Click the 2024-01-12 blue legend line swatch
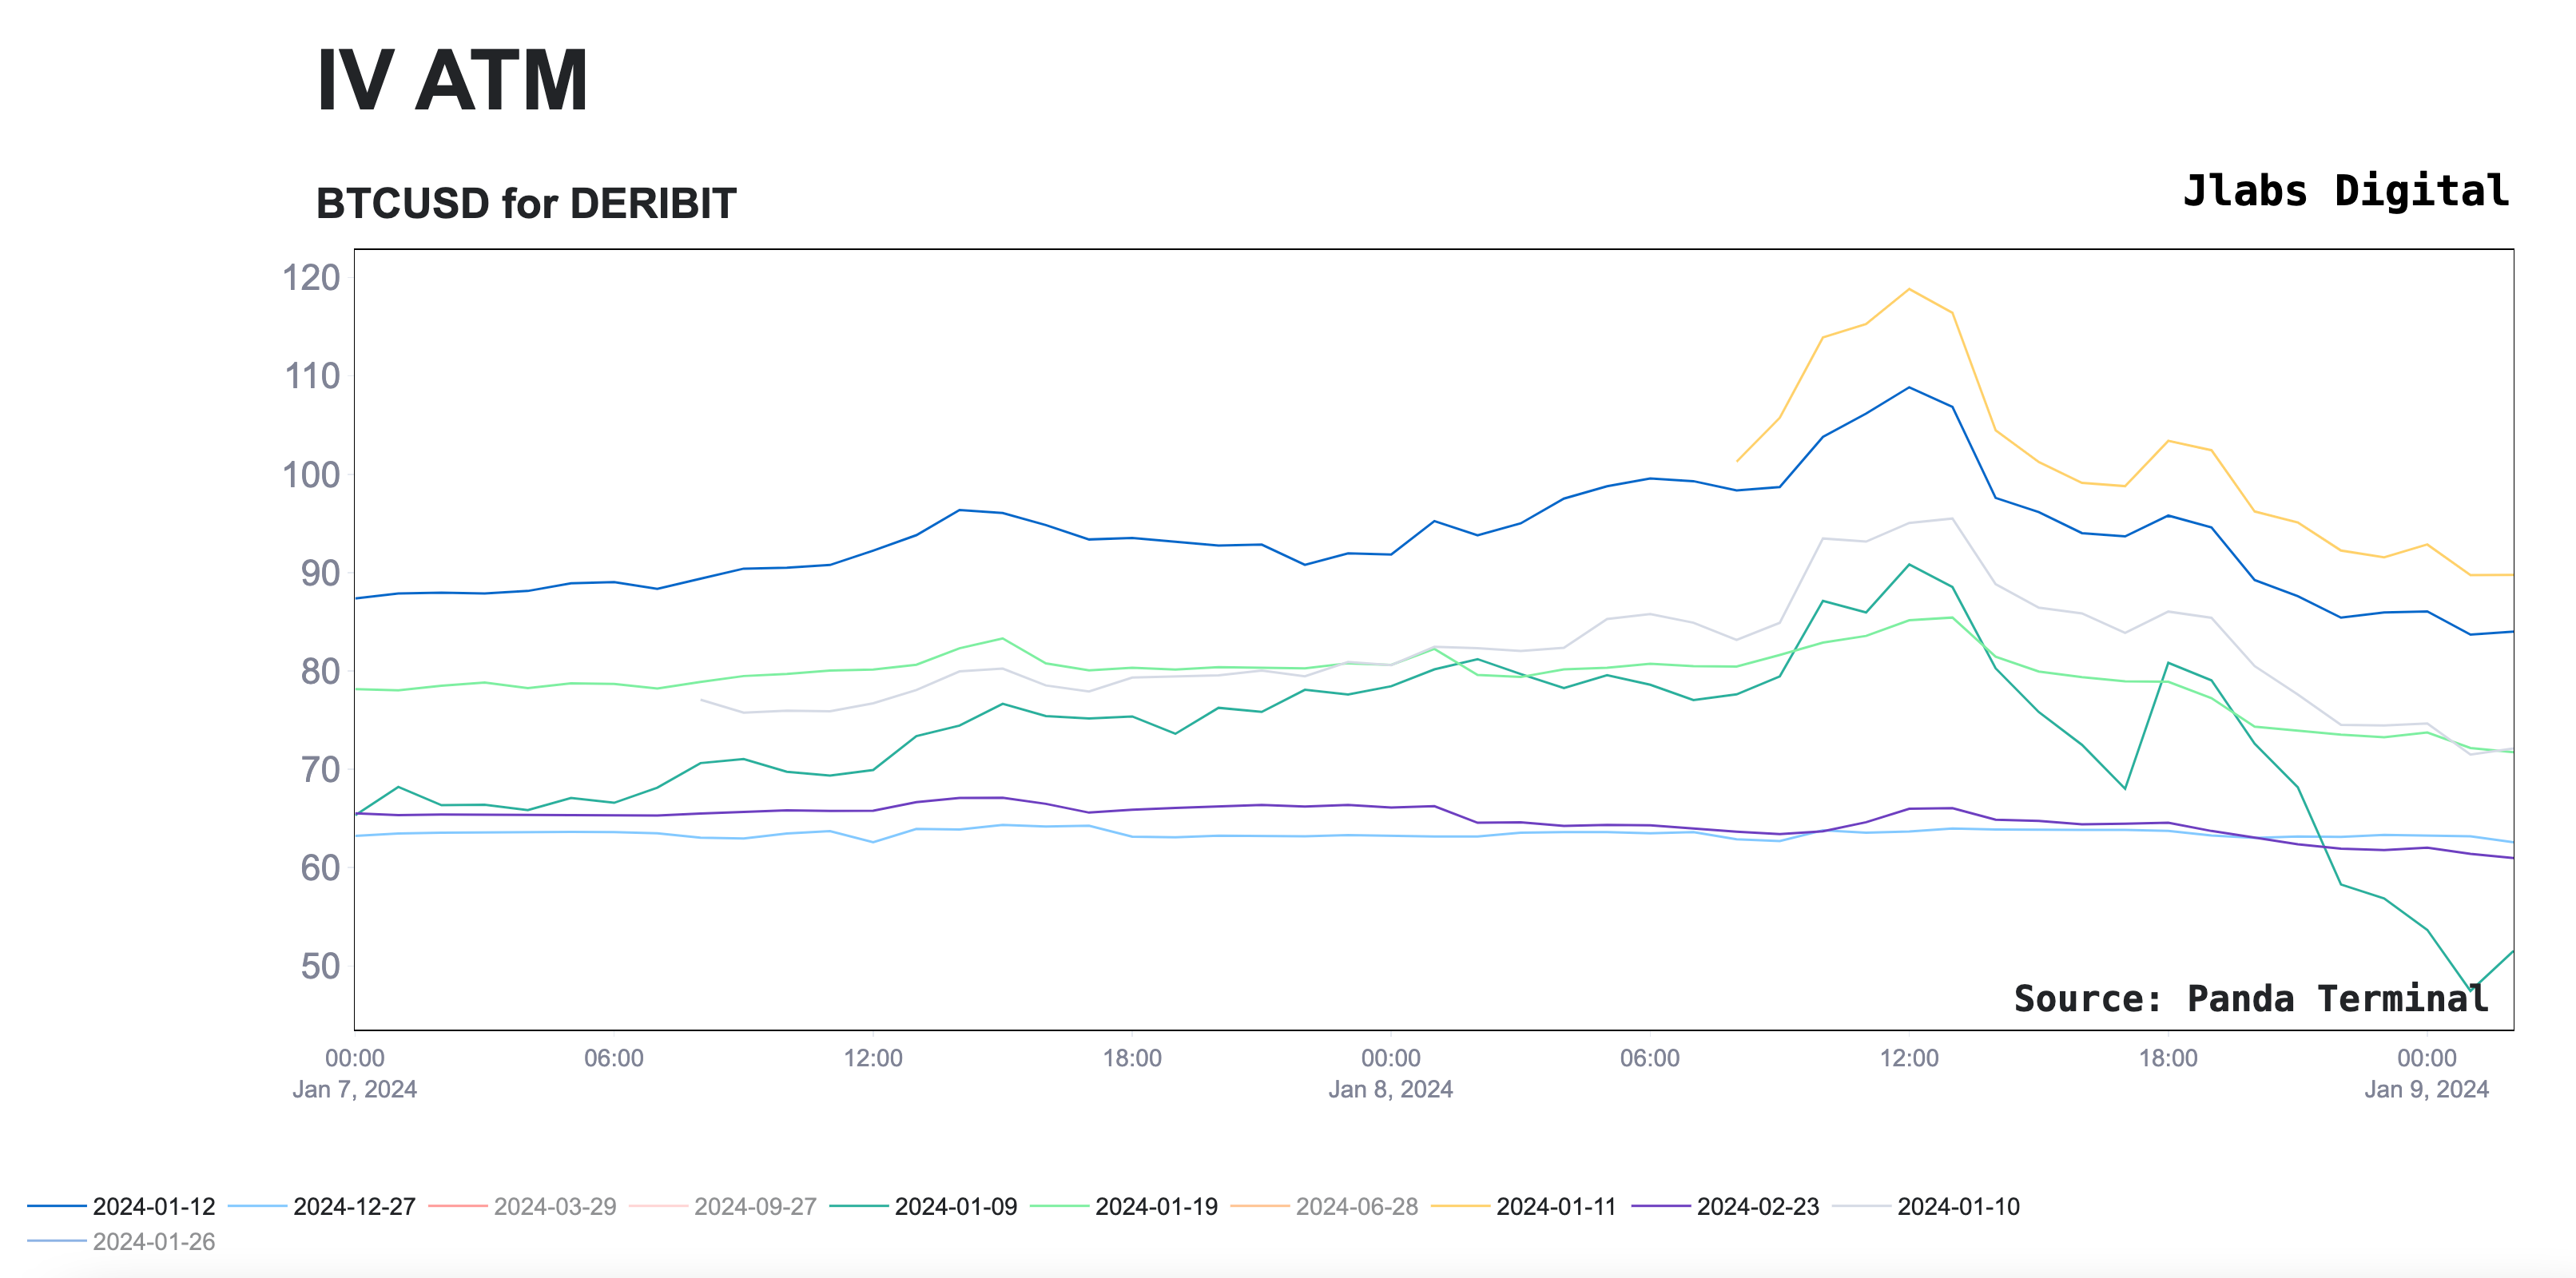Screen dimensions: 2576x1278 [57, 1206]
